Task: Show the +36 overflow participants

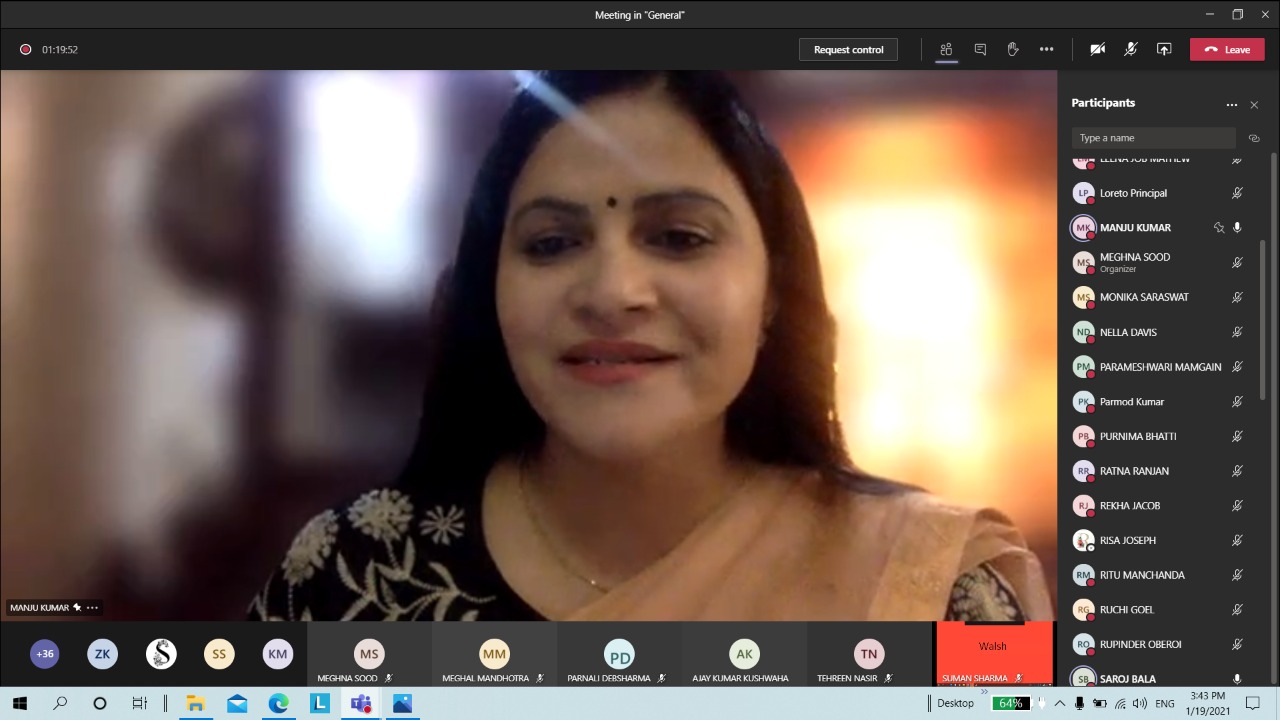Action: [44, 654]
